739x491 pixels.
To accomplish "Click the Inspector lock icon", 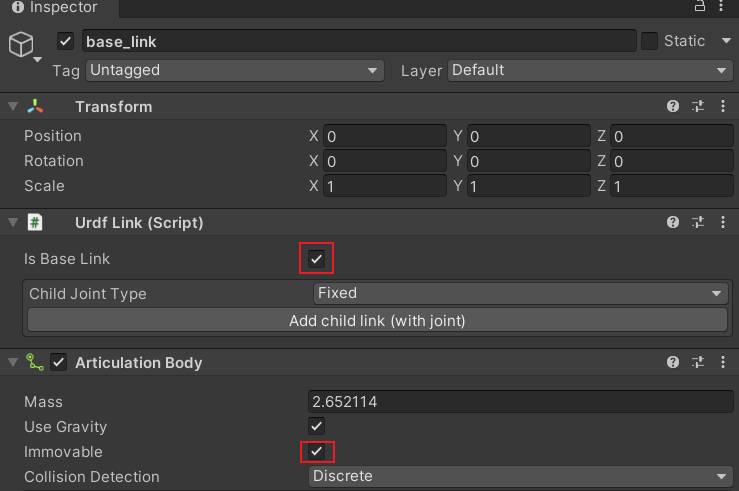I will pos(700,7).
